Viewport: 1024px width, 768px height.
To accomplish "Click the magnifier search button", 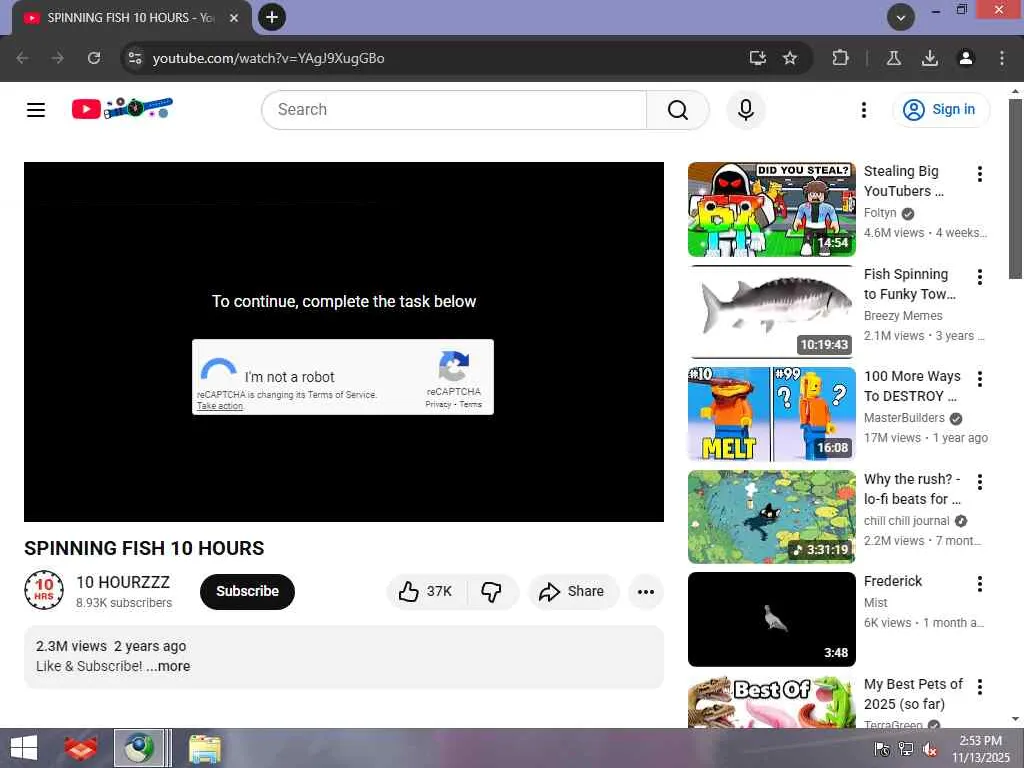I will (677, 110).
